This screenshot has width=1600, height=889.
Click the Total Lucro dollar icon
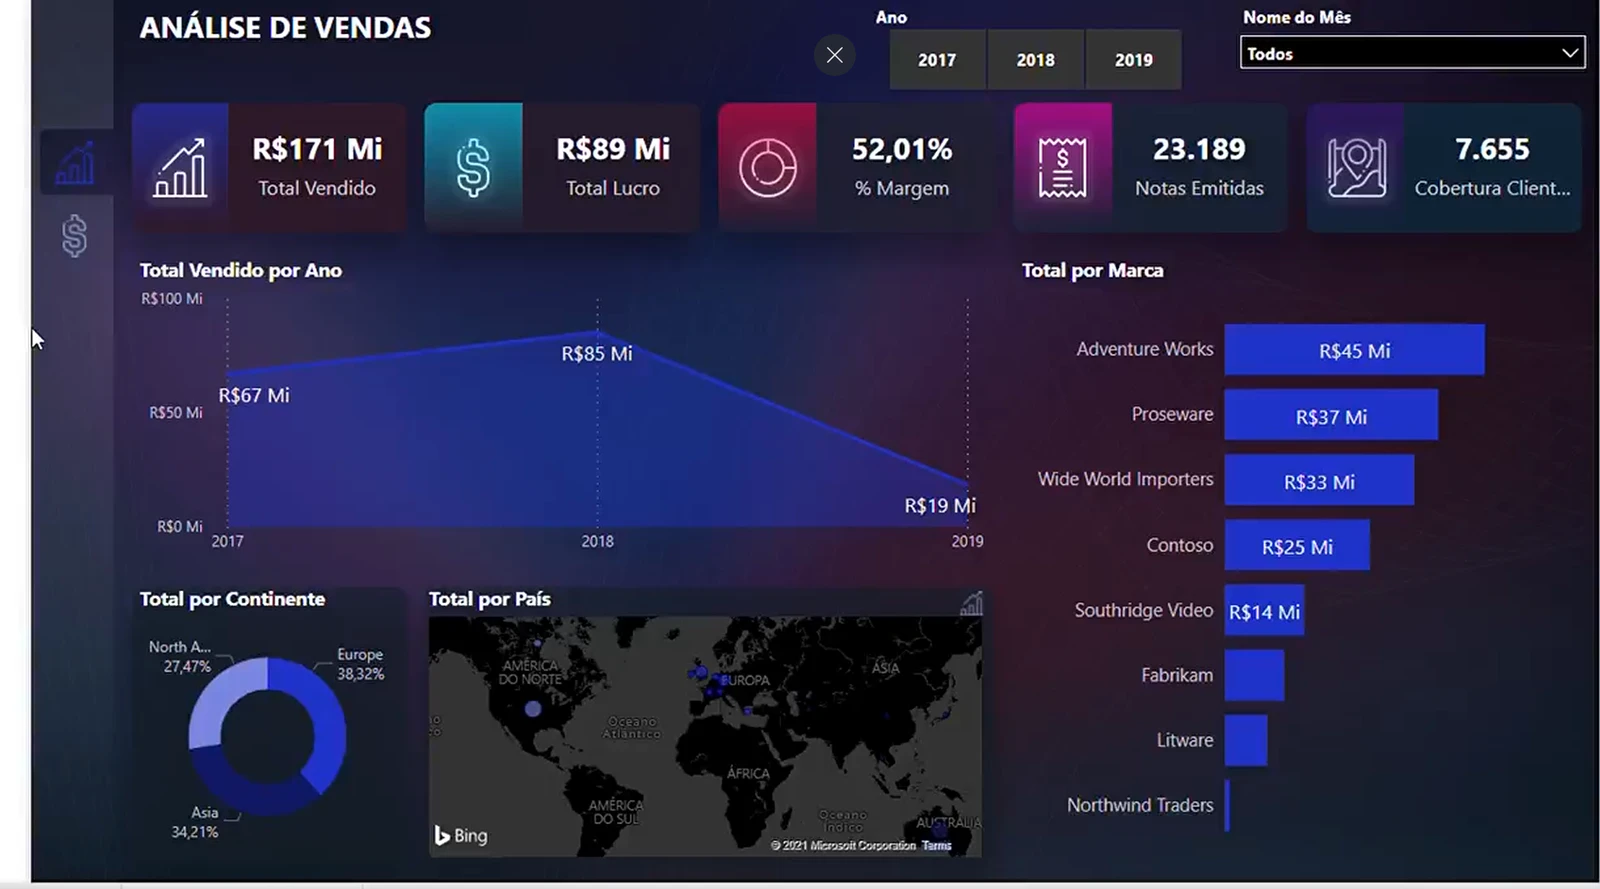click(x=473, y=167)
